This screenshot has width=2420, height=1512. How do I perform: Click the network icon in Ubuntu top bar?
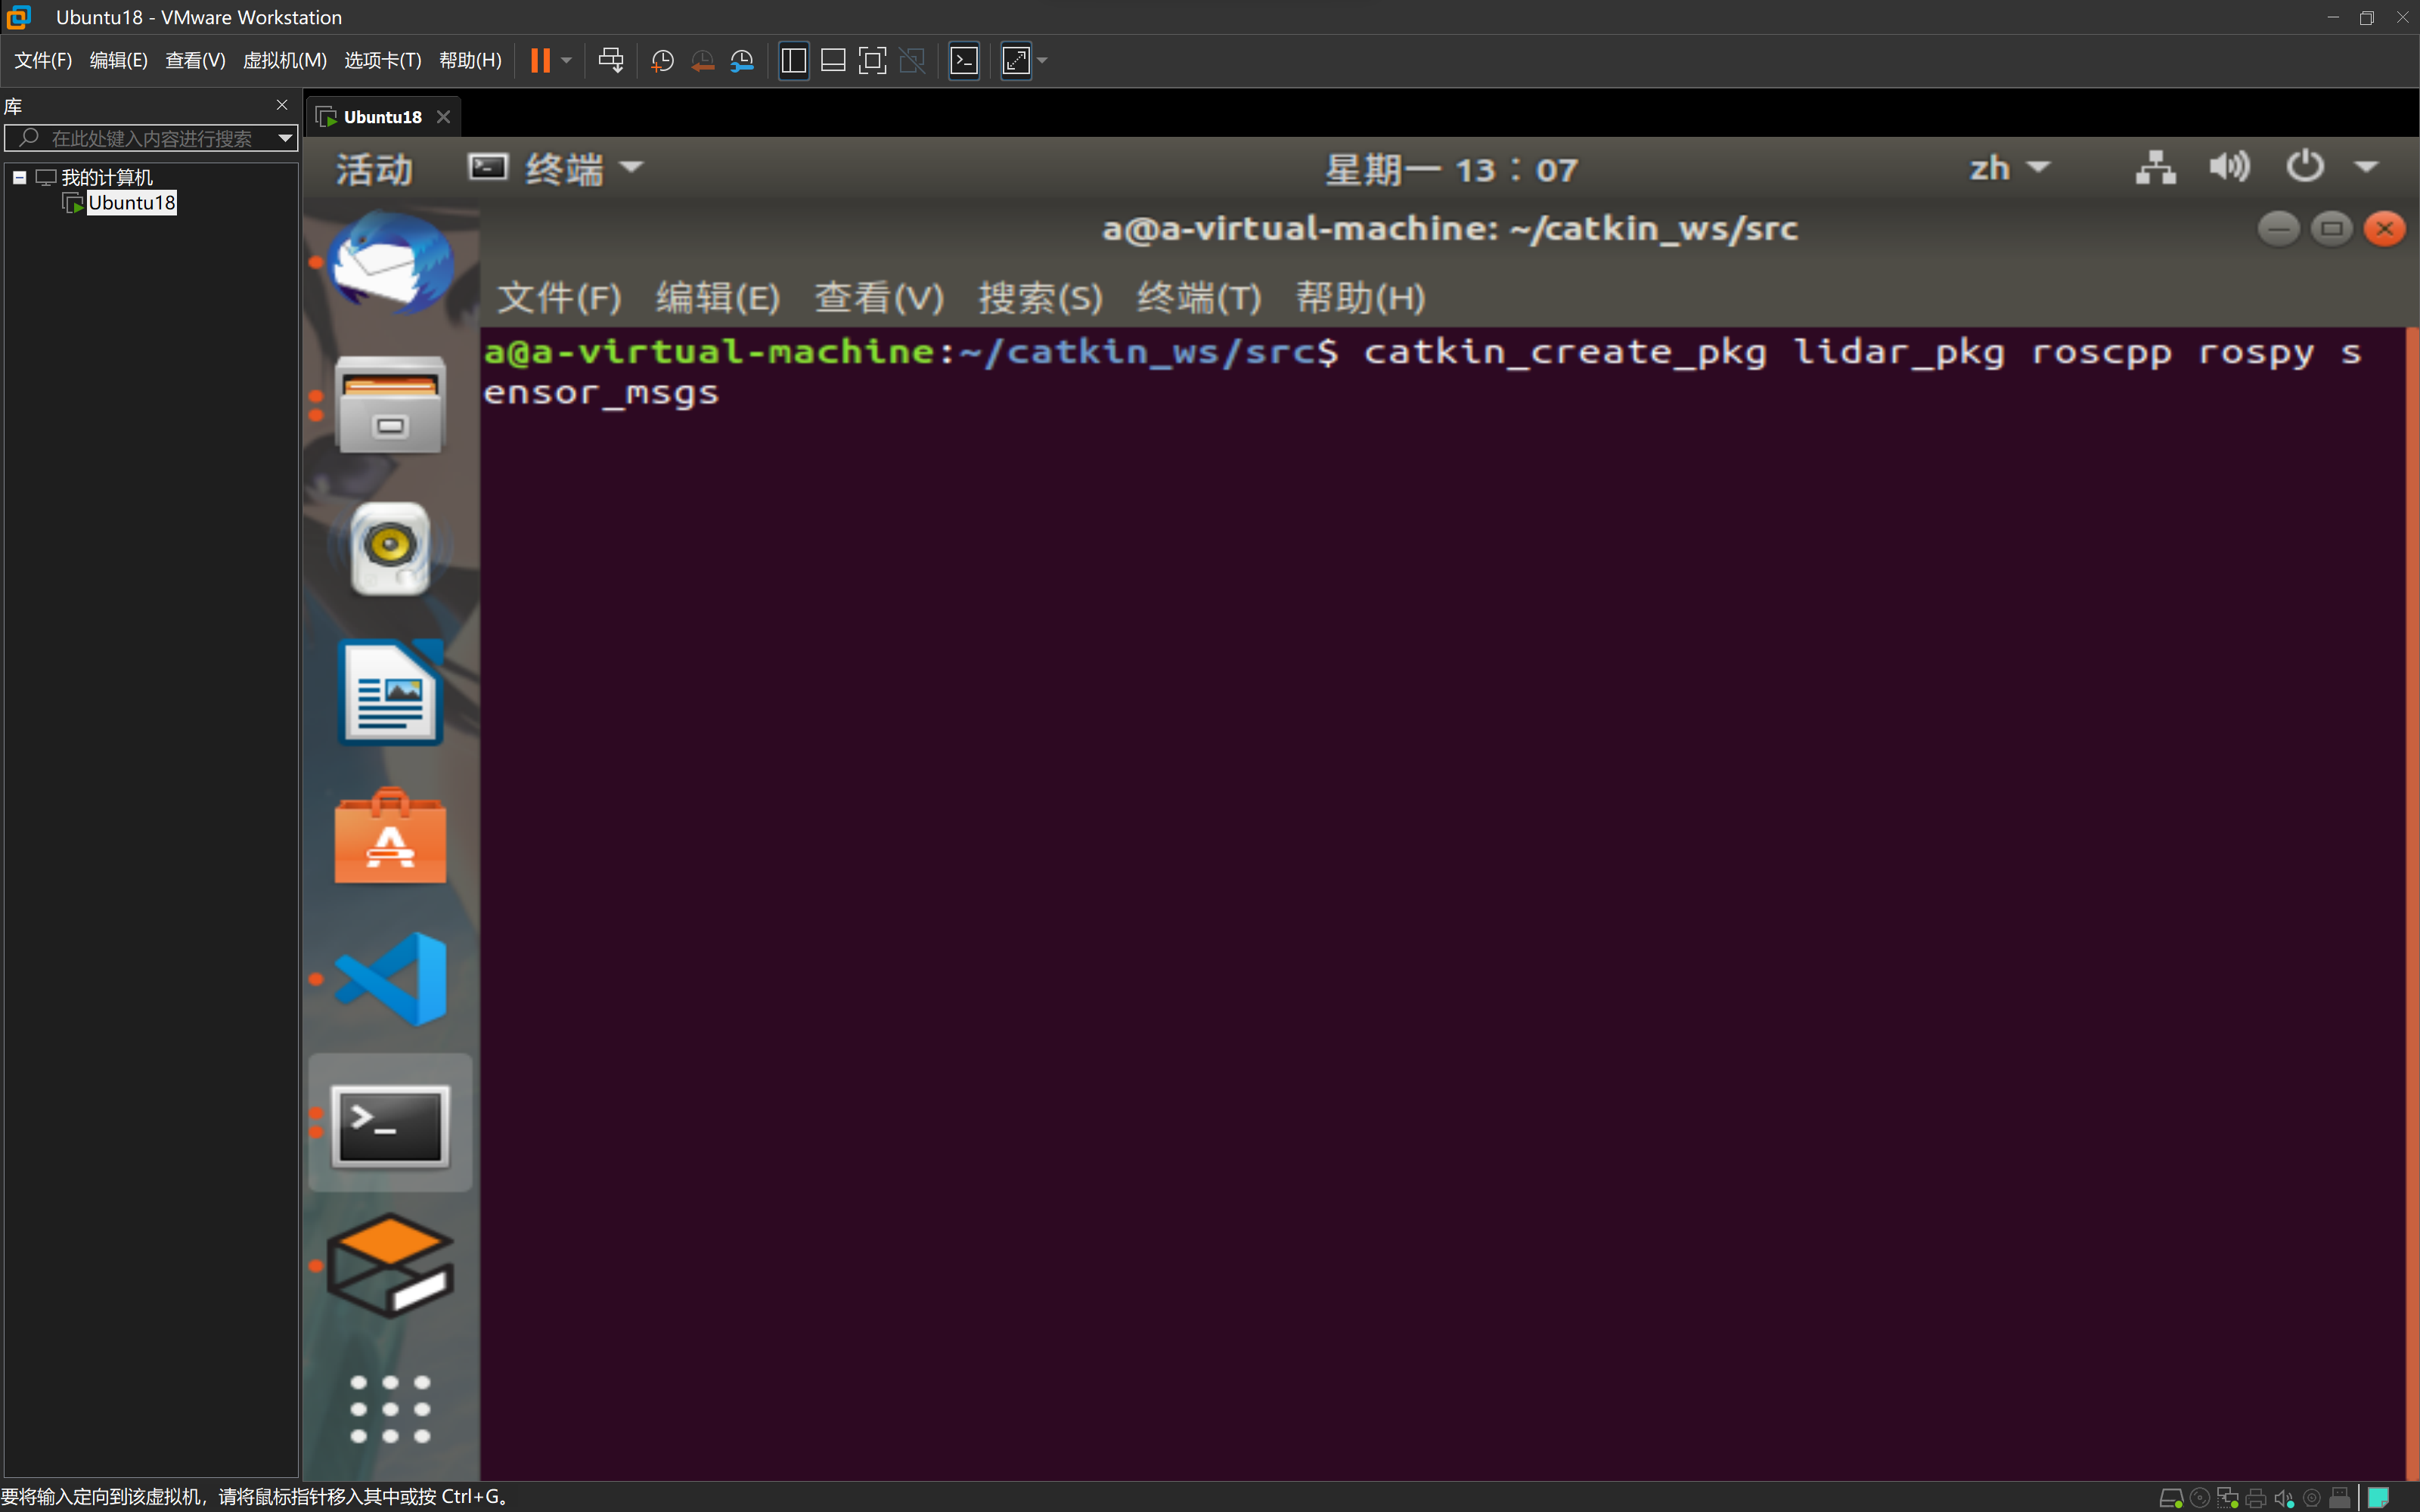coord(2155,167)
